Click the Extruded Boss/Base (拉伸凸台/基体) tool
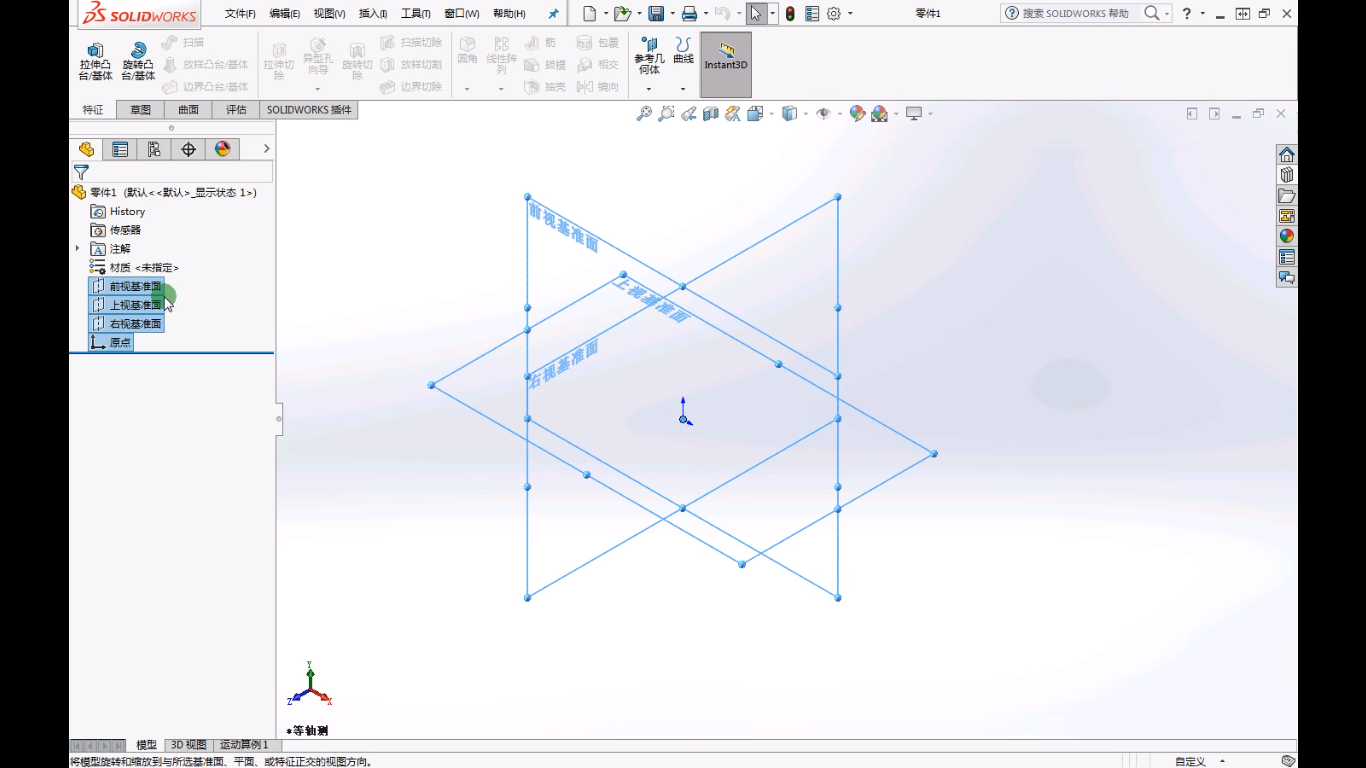1366x768 pixels. (96, 61)
